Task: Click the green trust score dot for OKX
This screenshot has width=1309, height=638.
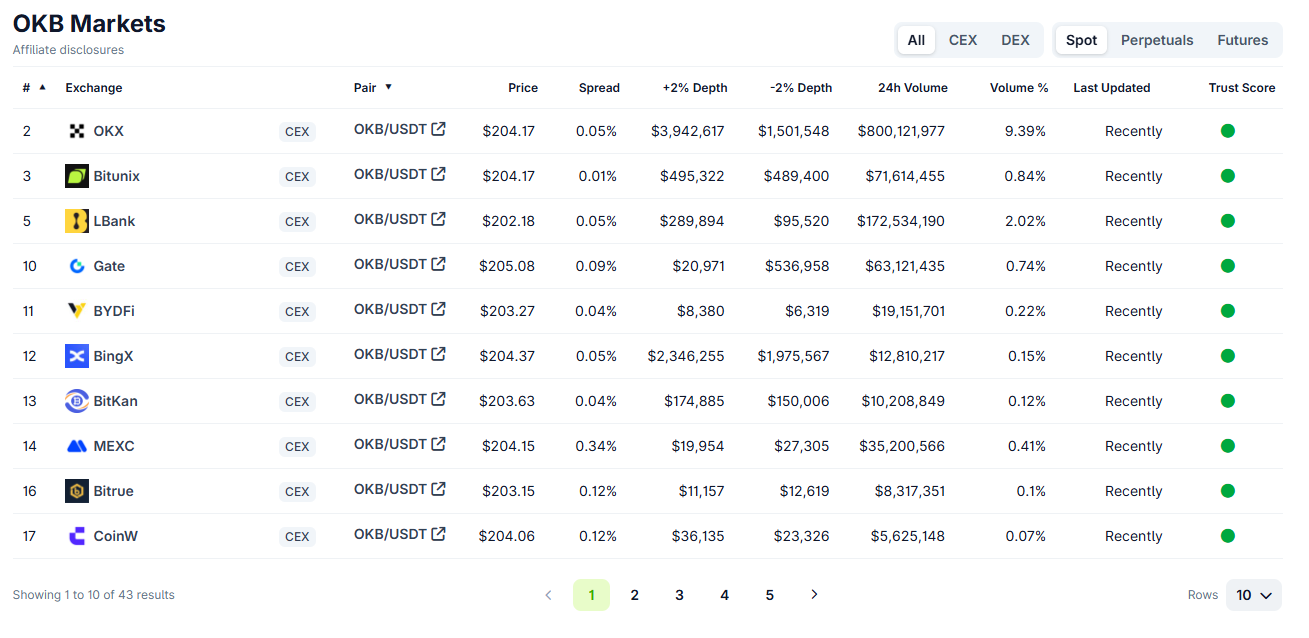Action: [x=1227, y=131]
